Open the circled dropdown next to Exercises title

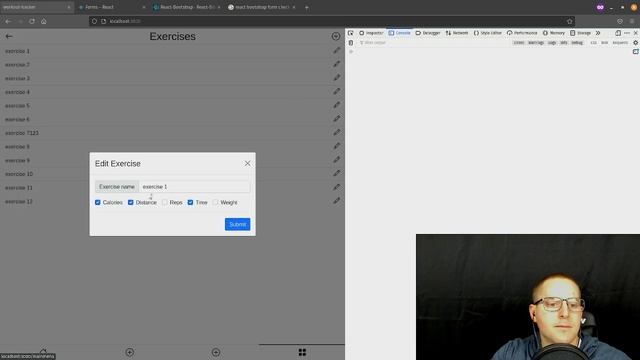coord(336,36)
